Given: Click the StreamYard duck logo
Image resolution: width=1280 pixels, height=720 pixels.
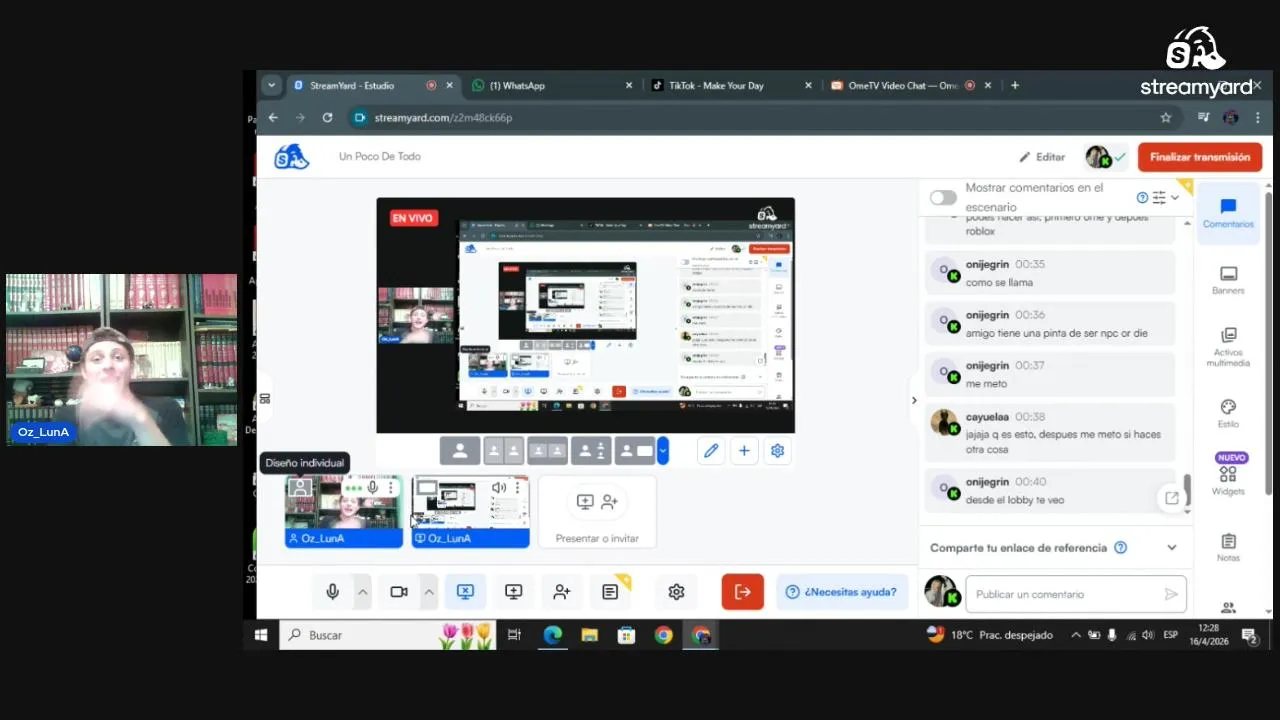Looking at the screenshot, I should pyautogui.click(x=291, y=157).
